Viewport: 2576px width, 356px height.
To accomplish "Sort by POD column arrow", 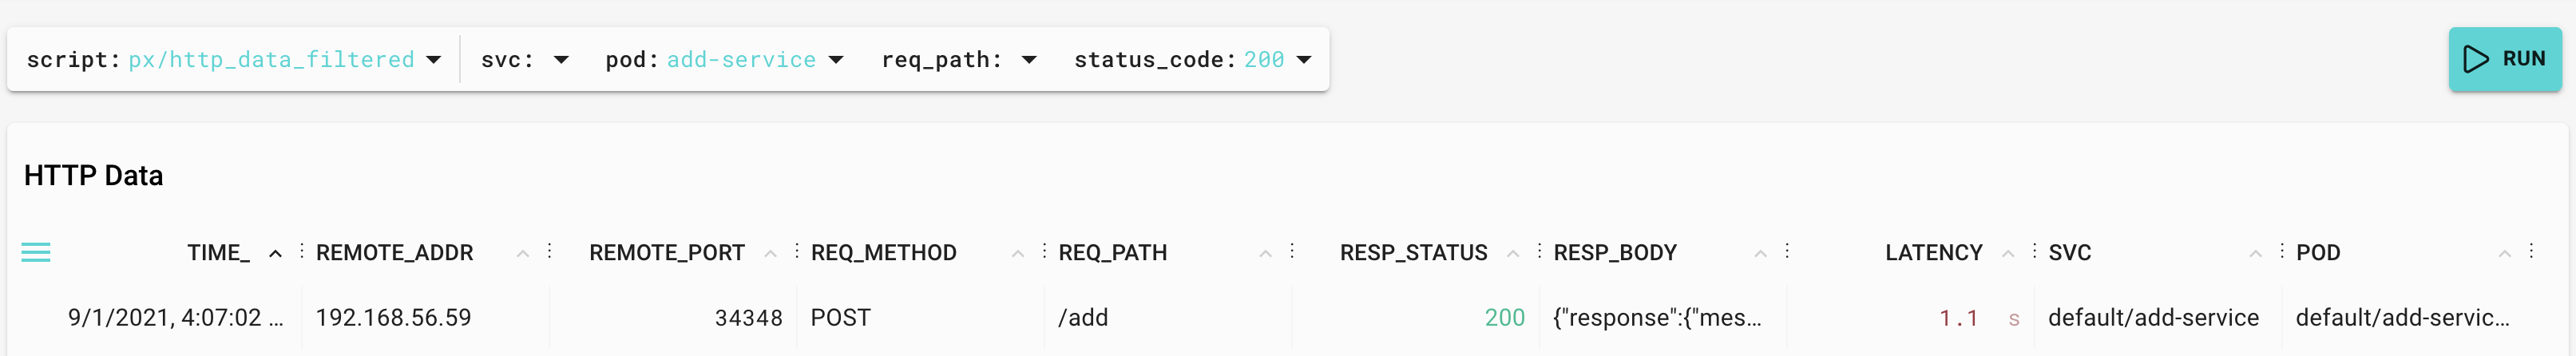I will click(2505, 254).
